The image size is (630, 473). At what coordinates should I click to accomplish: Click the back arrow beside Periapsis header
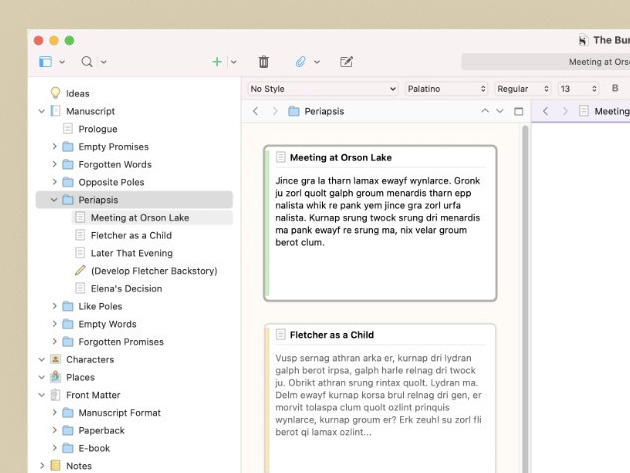coord(256,111)
